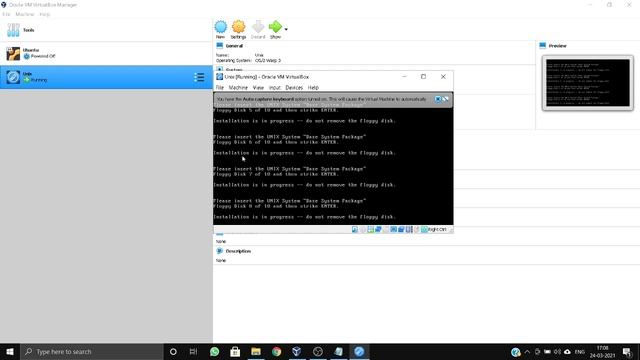Select Tools in the Manager sidebar
Image resolution: width=640 pixels, height=360 pixels.
(x=106, y=30)
